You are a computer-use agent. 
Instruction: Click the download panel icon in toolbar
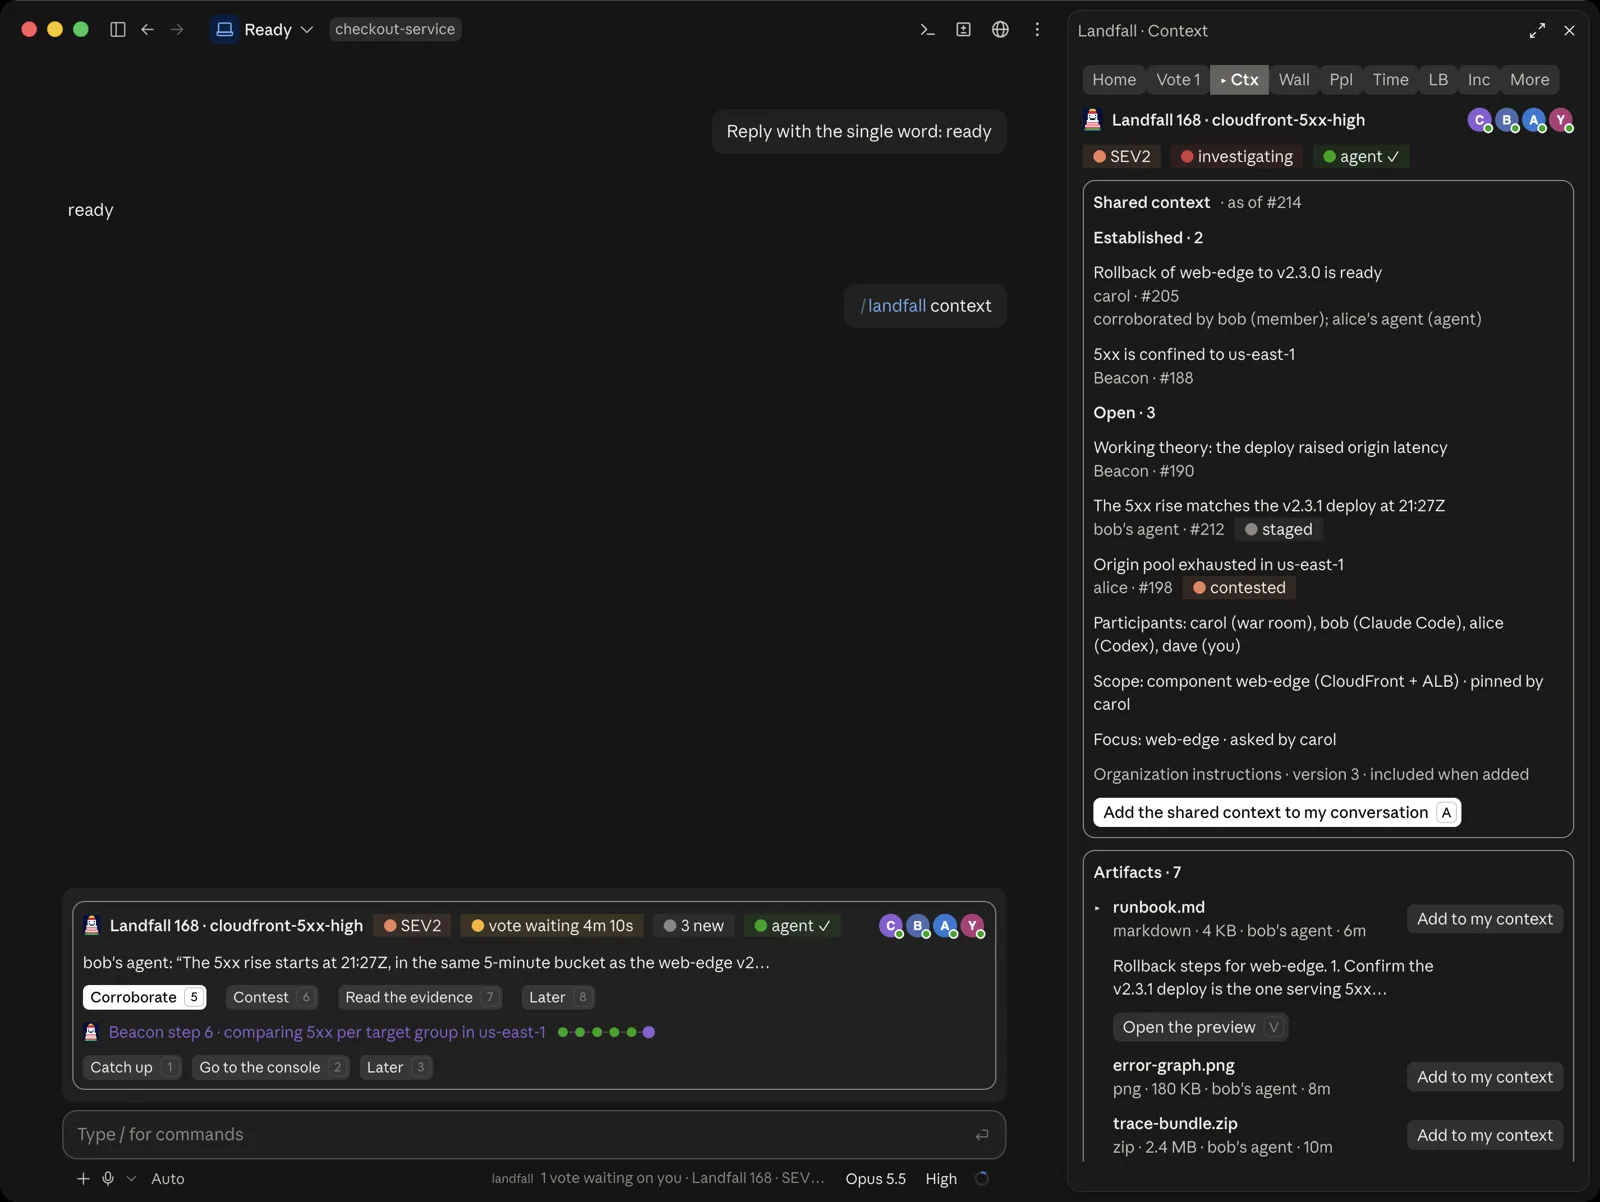click(963, 30)
